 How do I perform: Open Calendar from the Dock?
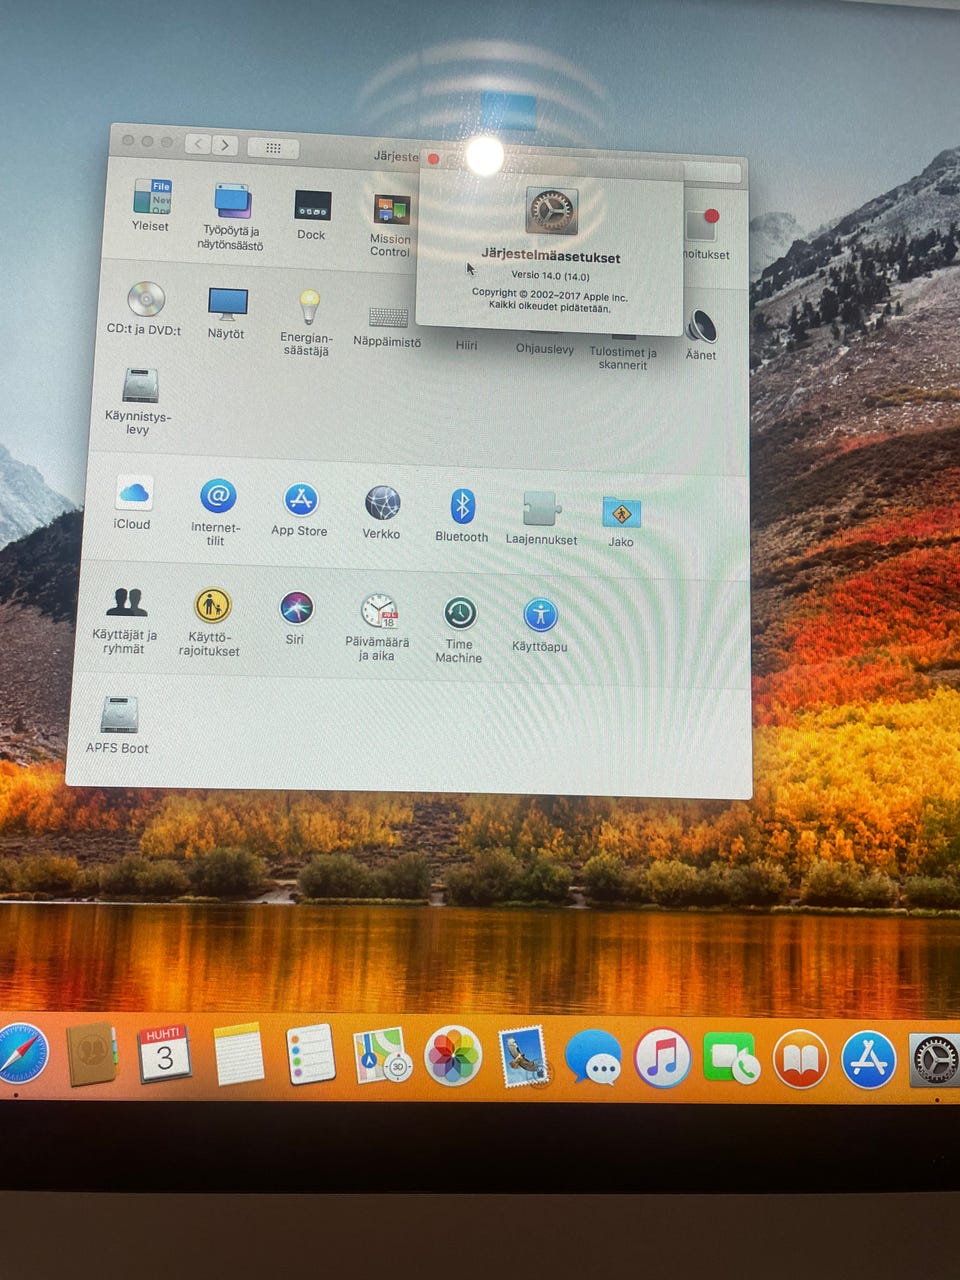(165, 1054)
